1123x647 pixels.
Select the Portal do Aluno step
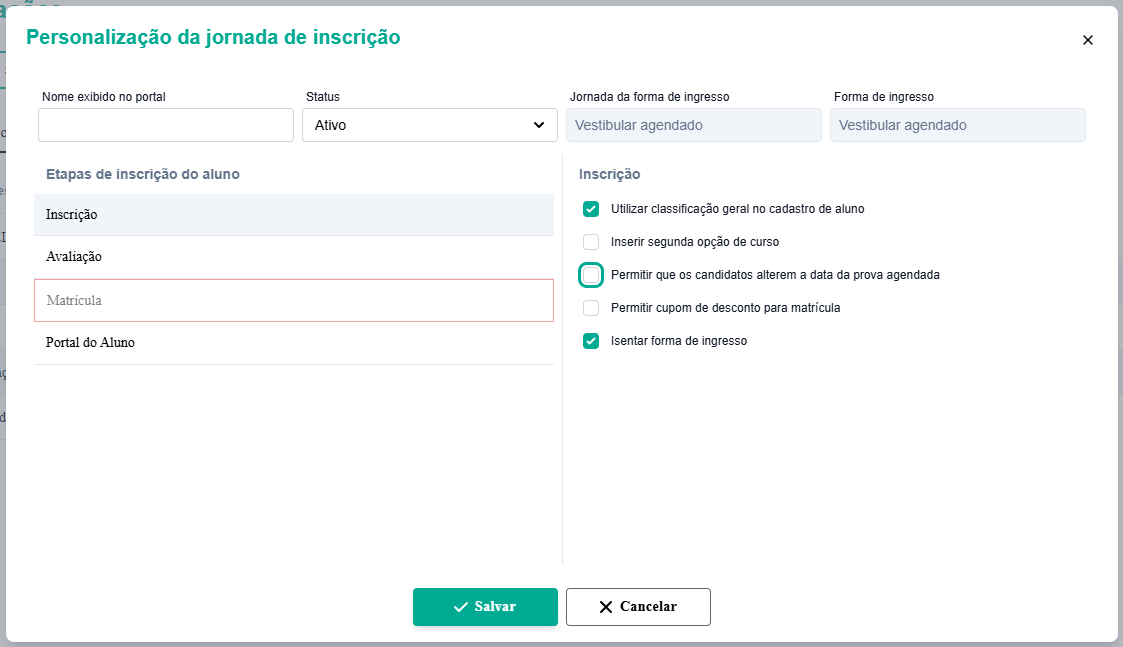[294, 342]
